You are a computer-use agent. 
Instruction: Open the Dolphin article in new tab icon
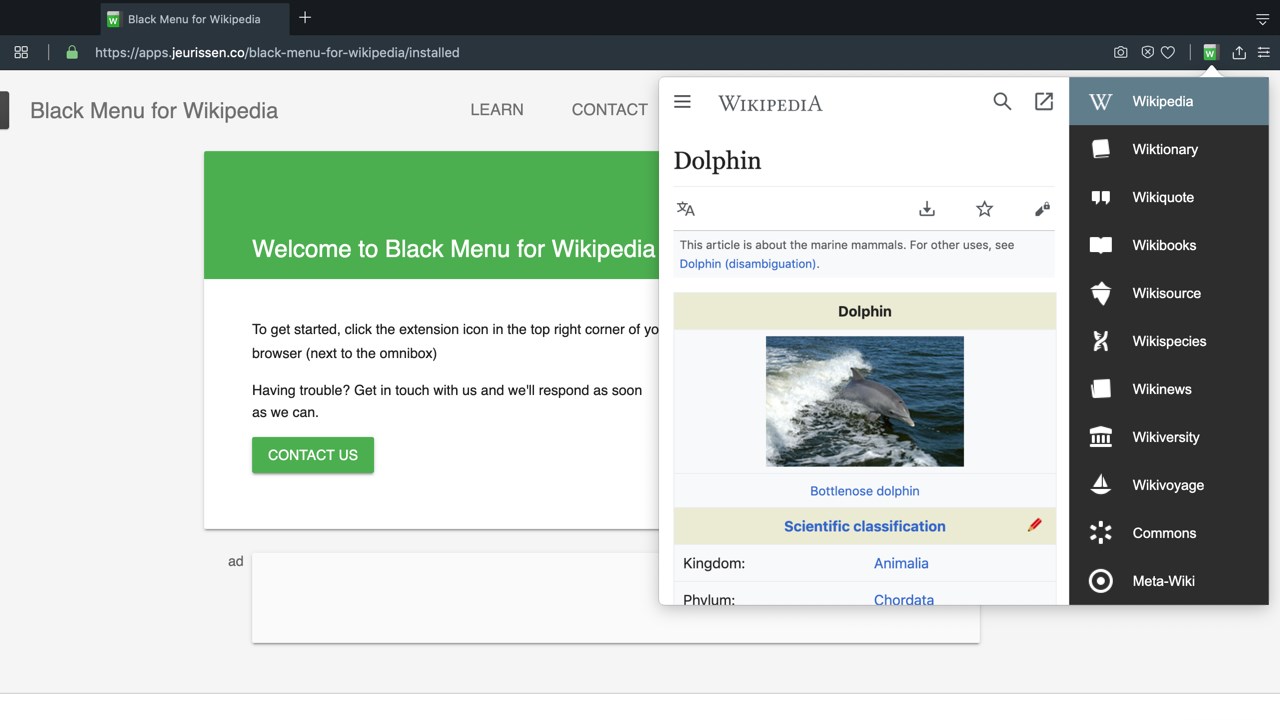point(1044,102)
